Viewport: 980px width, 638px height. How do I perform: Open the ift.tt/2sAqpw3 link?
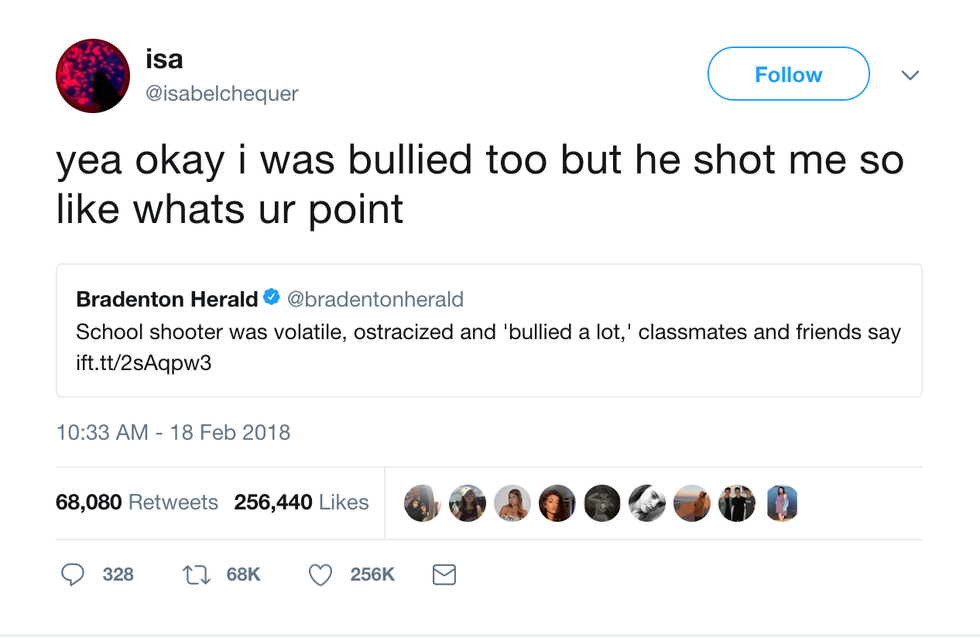(144, 364)
